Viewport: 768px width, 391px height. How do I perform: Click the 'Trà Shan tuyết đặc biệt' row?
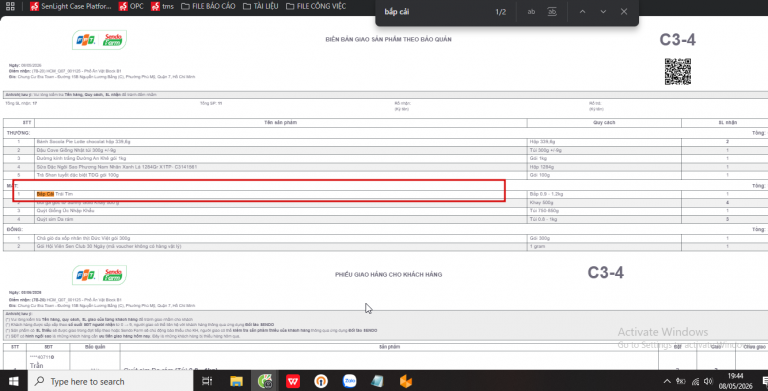pos(386,175)
